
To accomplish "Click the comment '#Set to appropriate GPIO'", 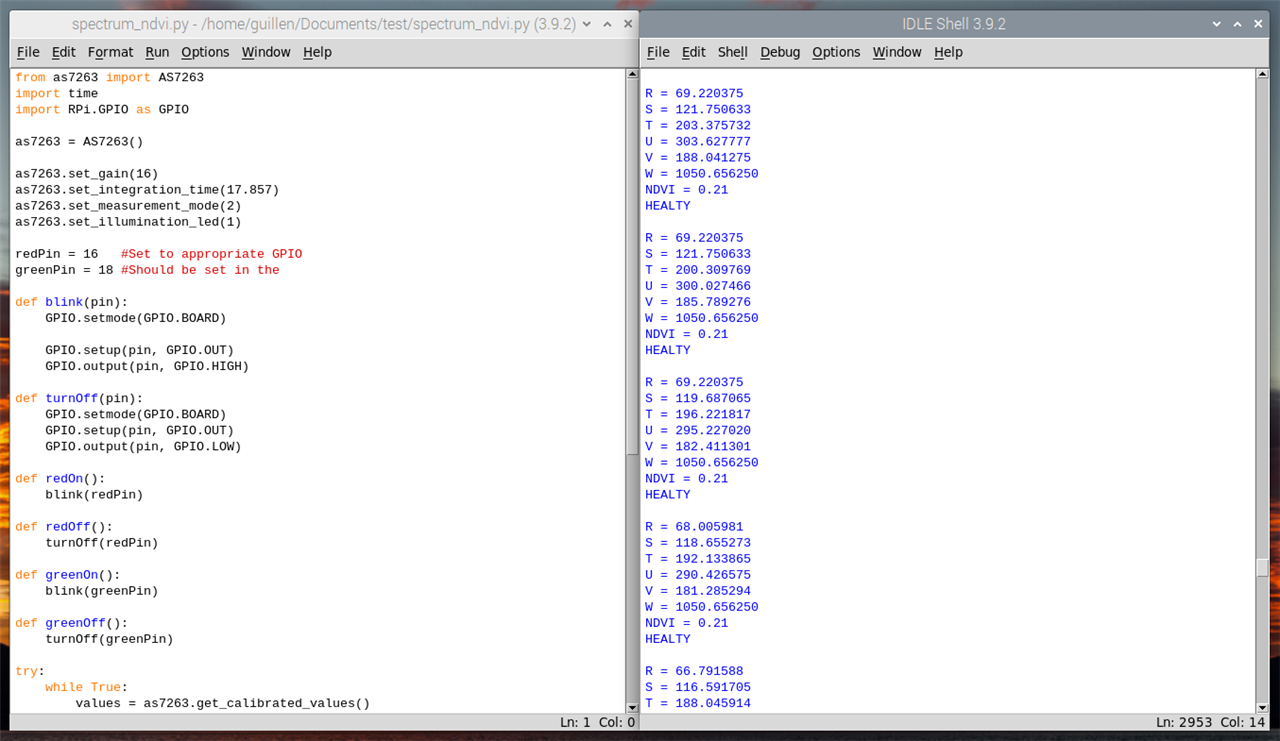I will (211, 253).
